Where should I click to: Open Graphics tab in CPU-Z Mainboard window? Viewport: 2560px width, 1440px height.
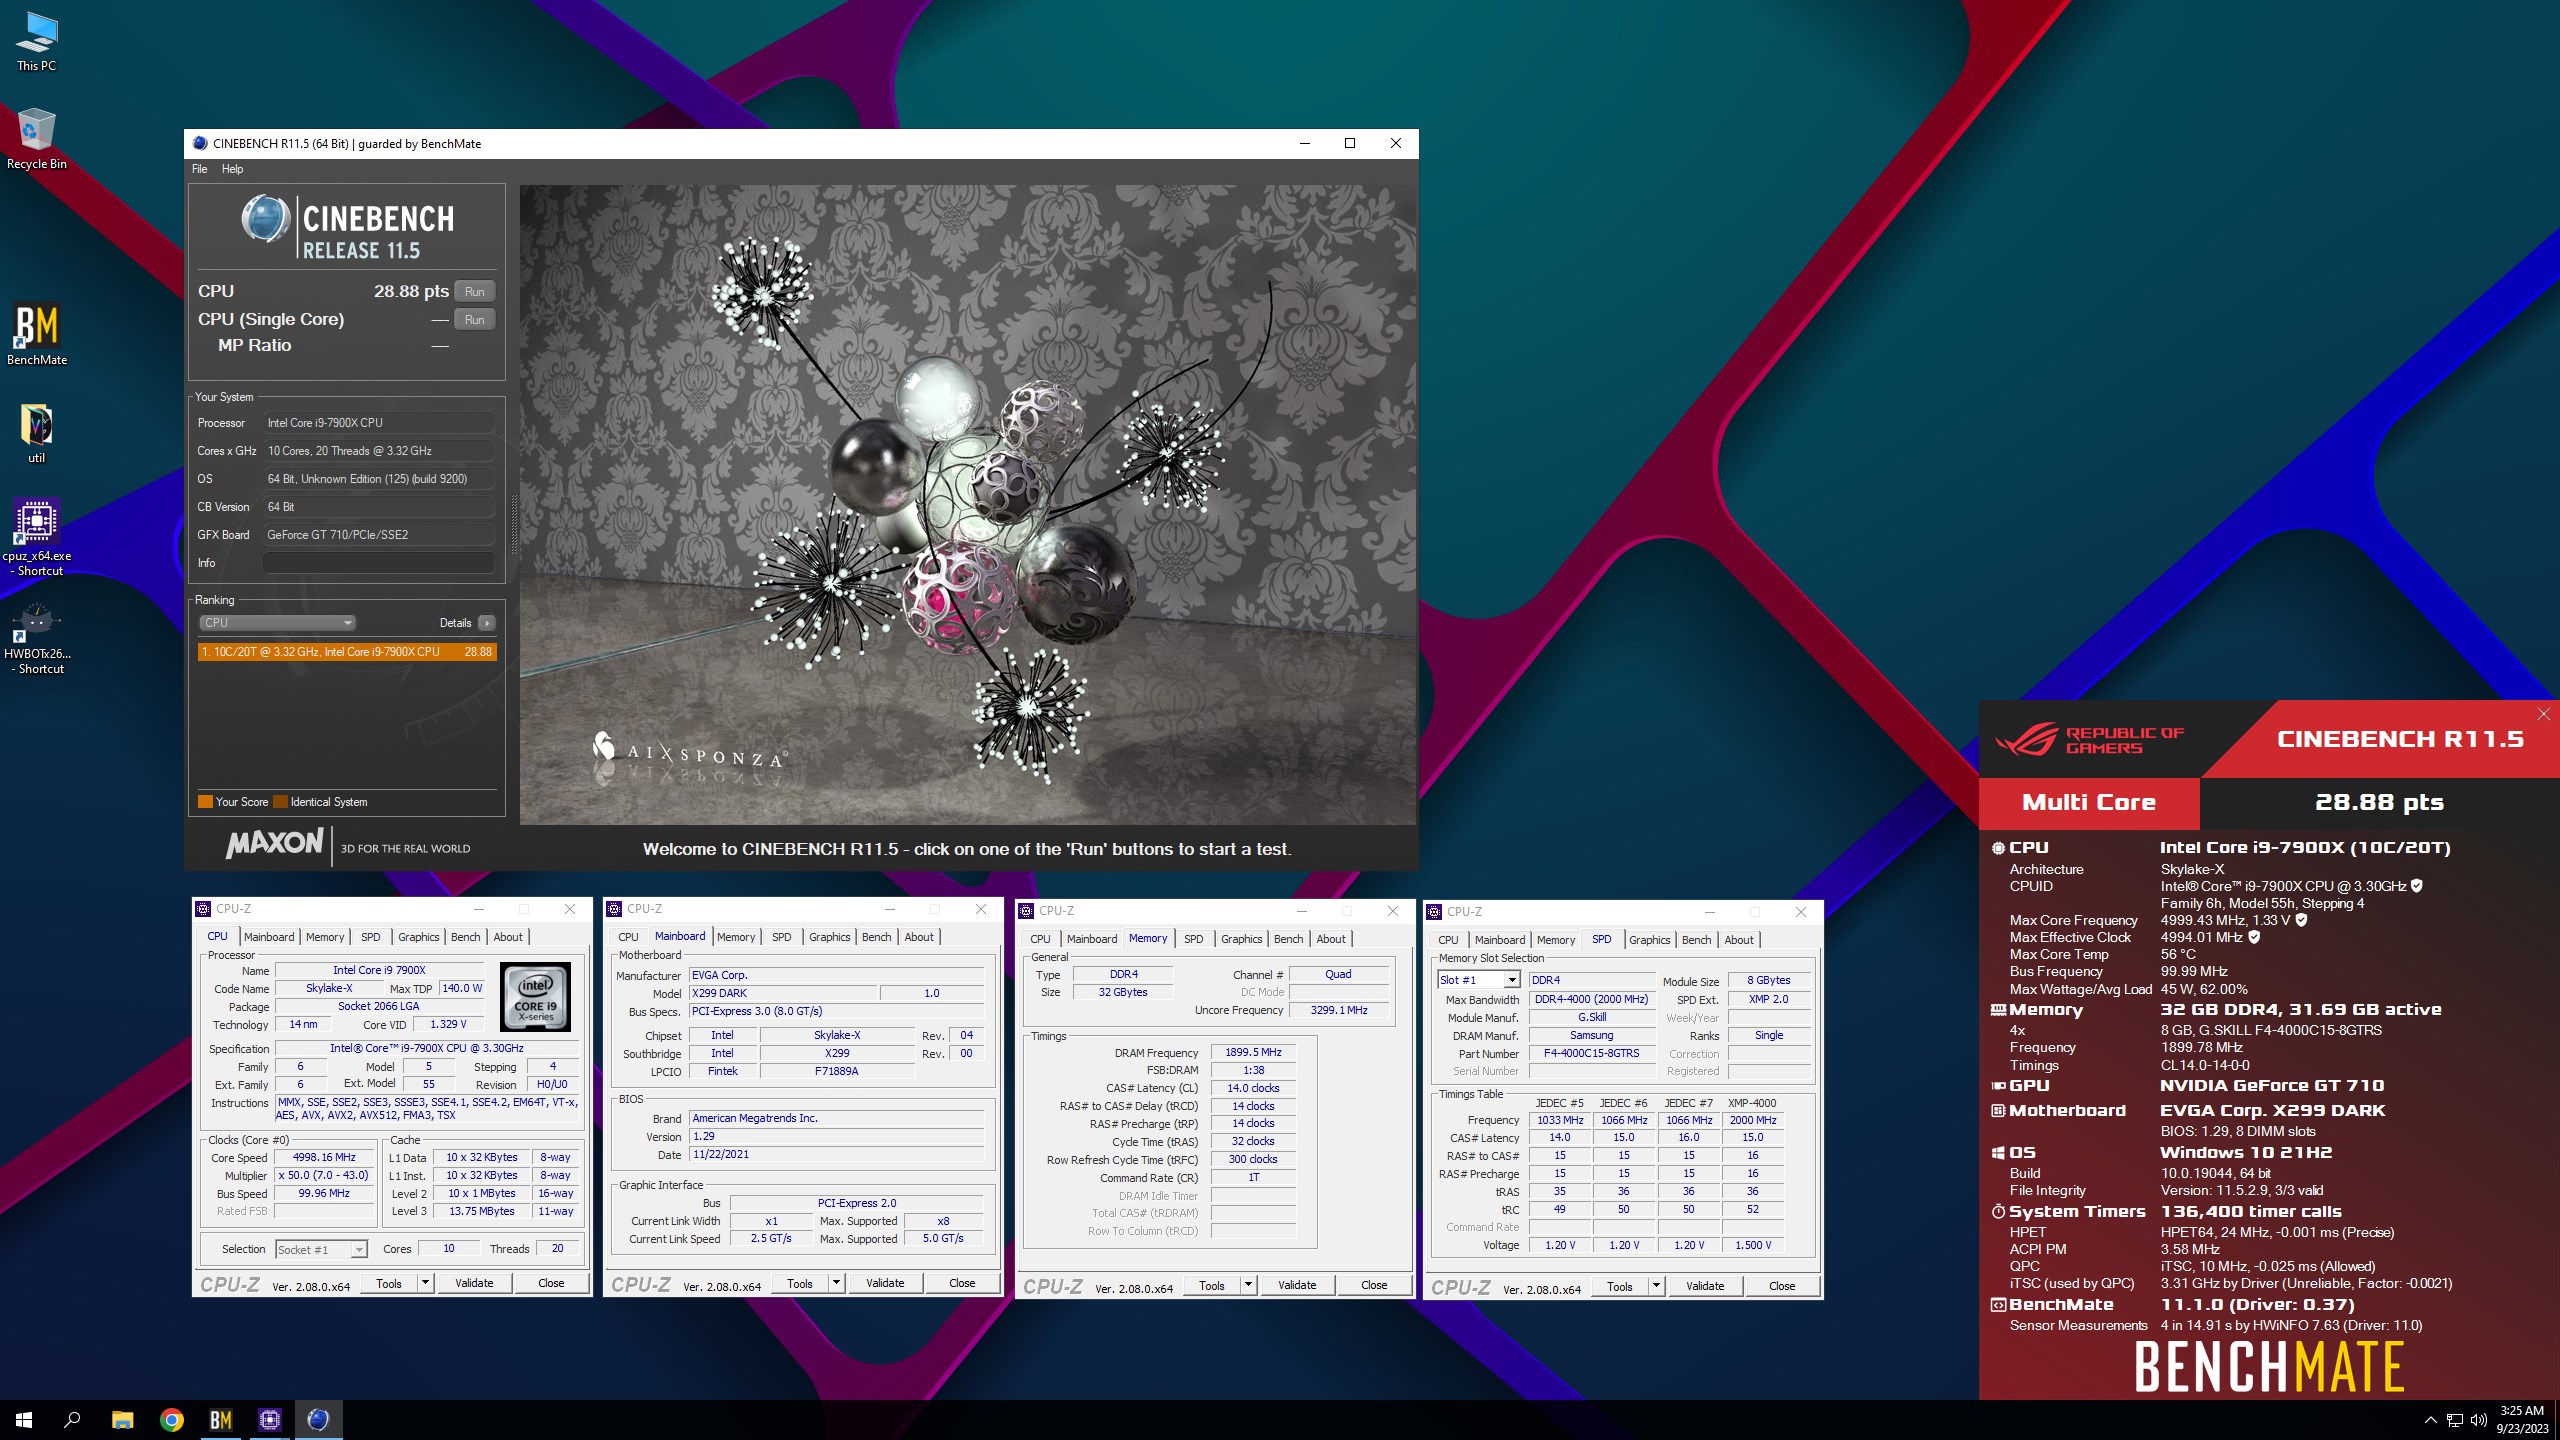coord(830,938)
